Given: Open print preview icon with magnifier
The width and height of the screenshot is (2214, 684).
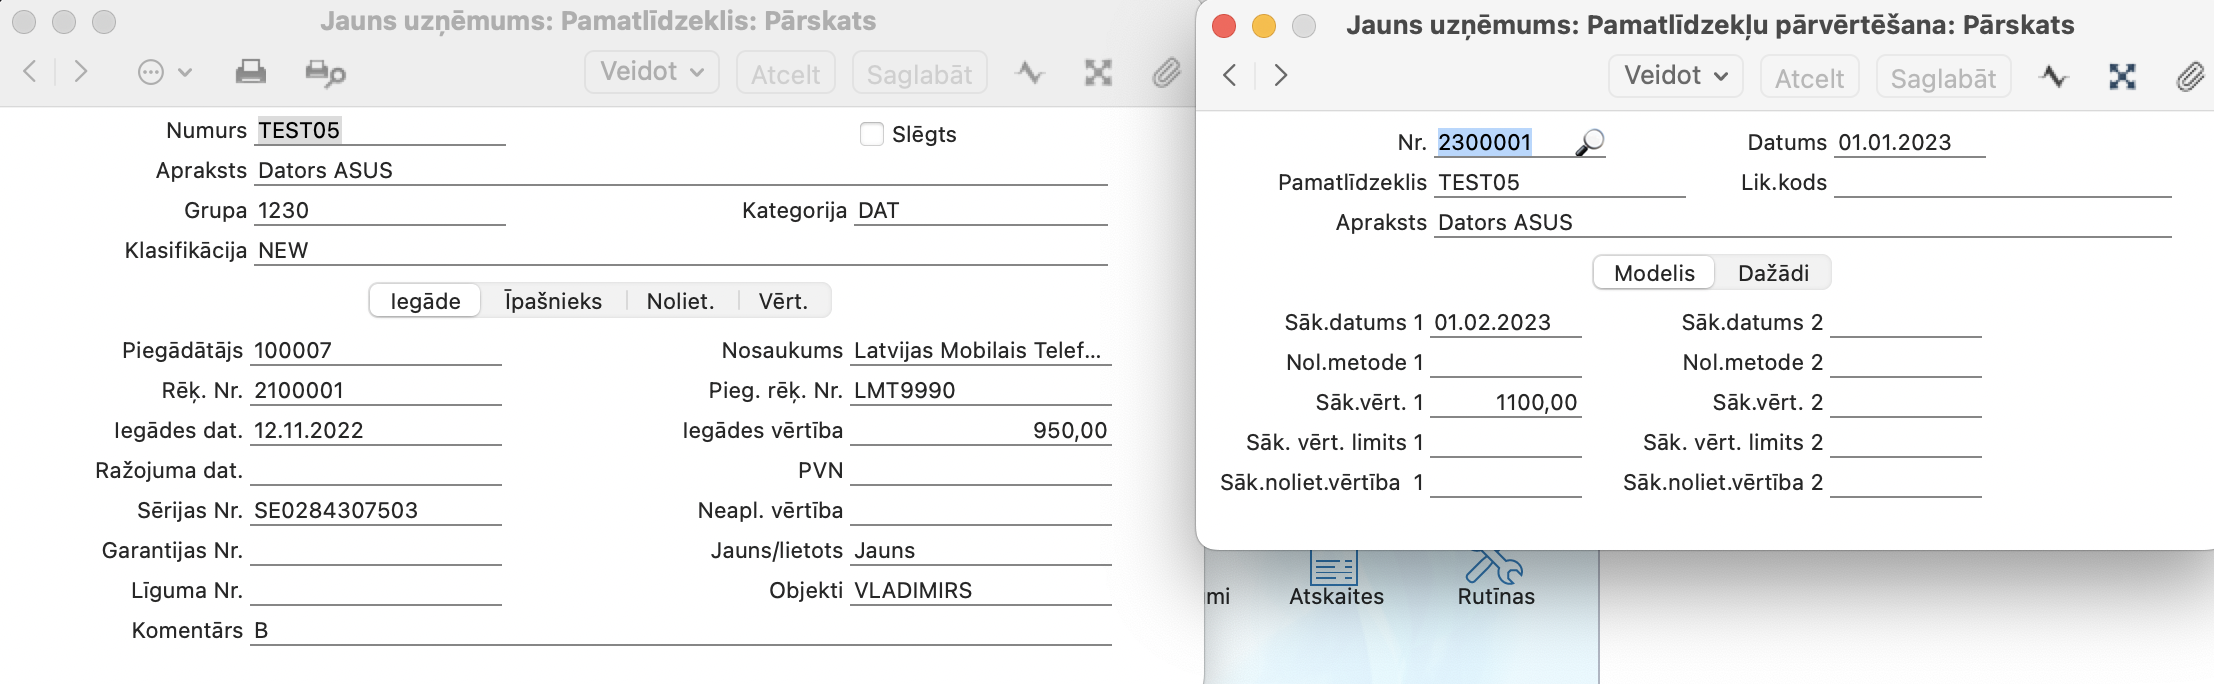Looking at the screenshot, I should coord(325,73).
